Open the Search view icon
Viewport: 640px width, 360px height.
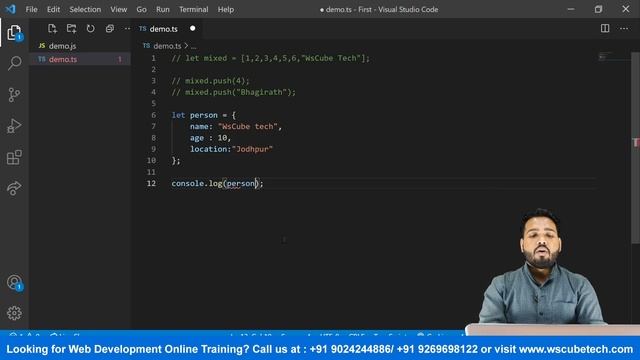pyautogui.click(x=14, y=63)
